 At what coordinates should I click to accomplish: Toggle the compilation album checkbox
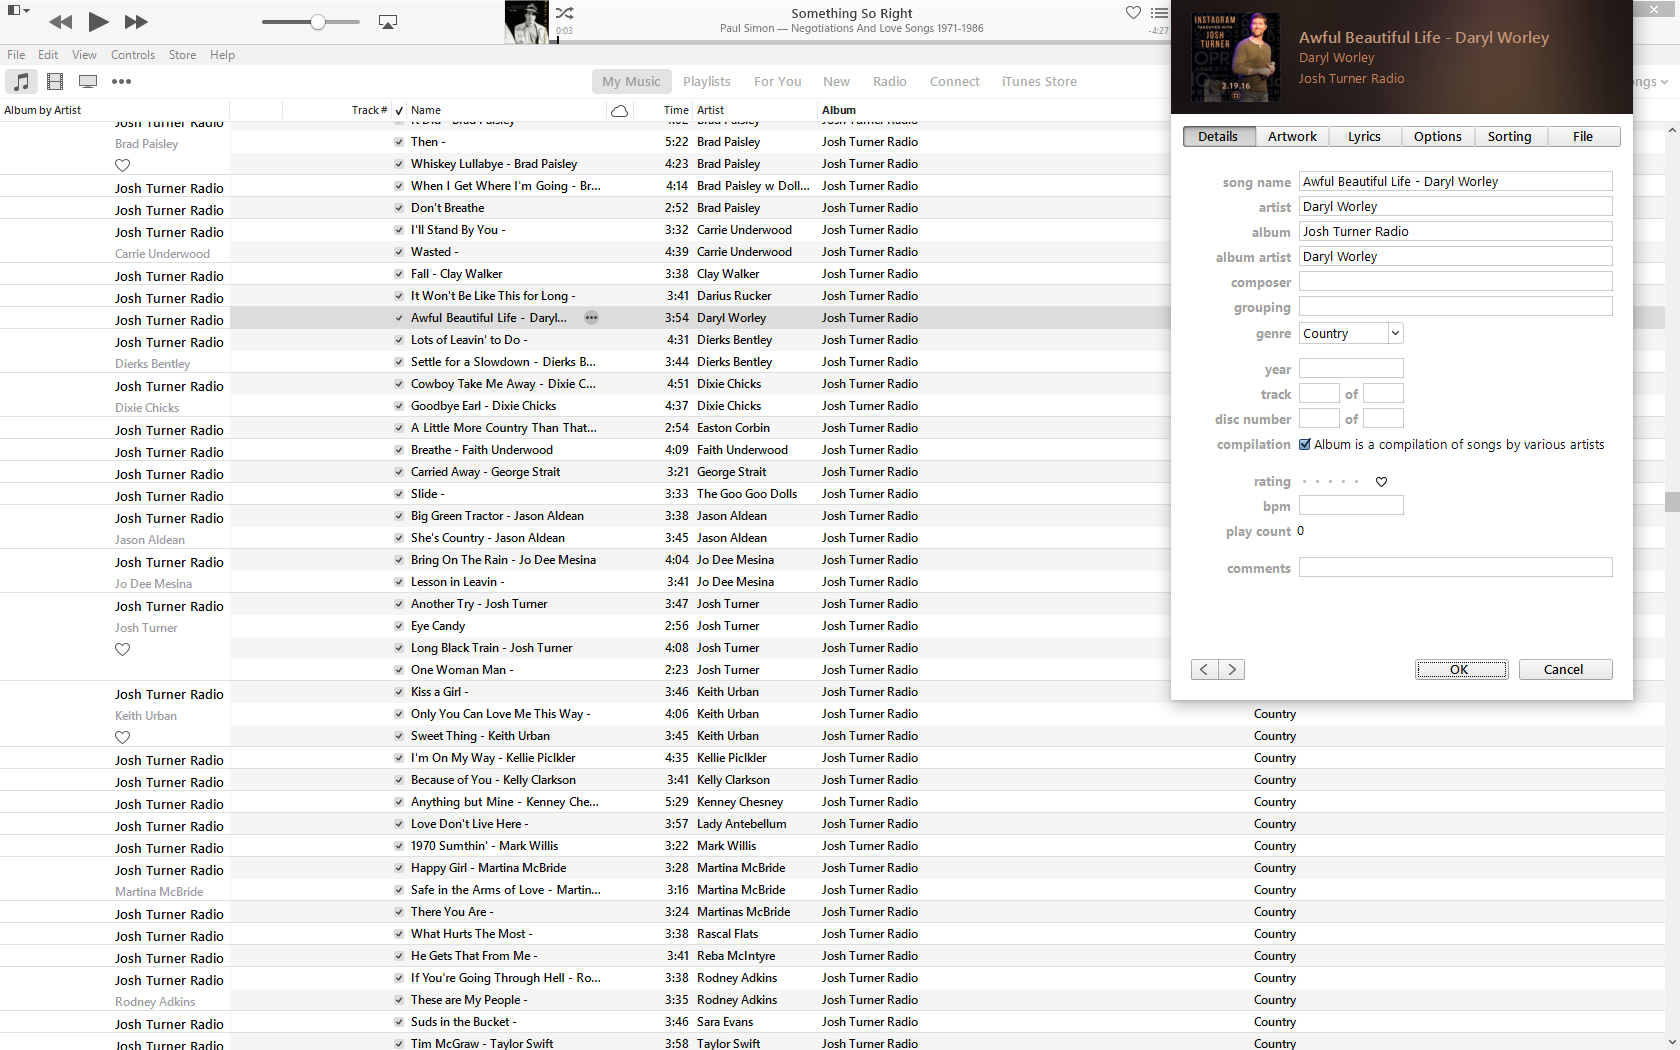click(x=1305, y=445)
